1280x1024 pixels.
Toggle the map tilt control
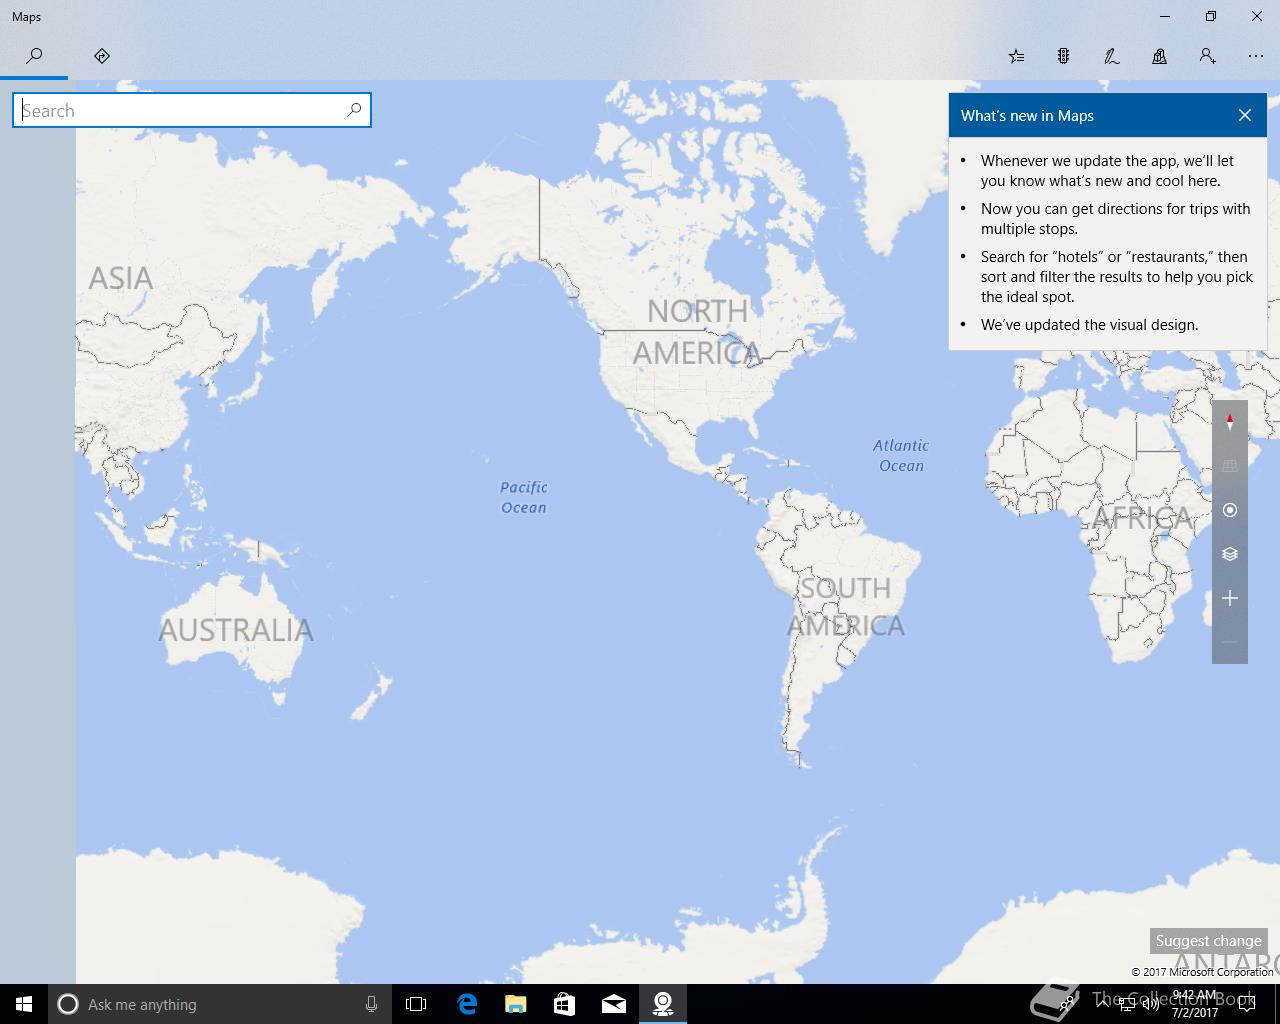pyautogui.click(x=1230, y=466)
